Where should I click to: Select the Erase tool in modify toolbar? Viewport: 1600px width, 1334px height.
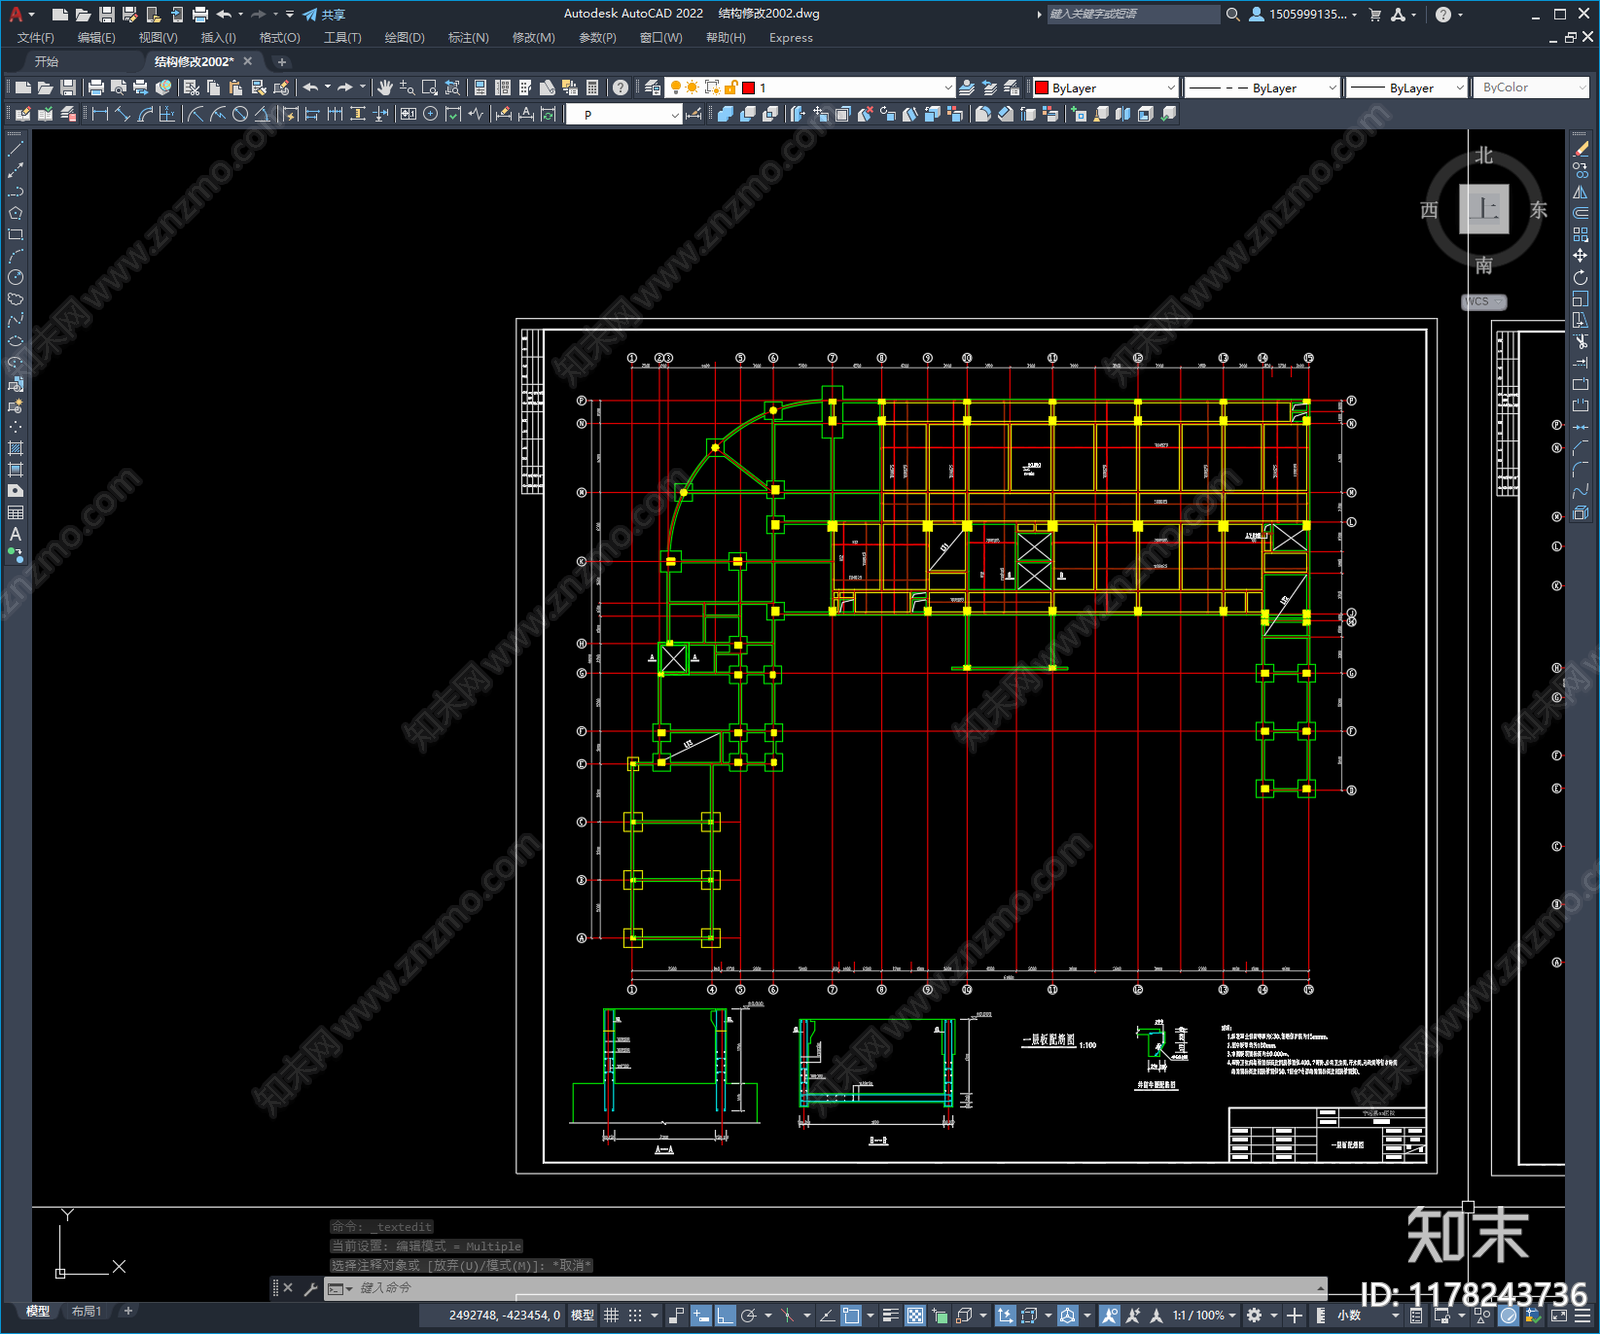pyautogui.click(x=1580, y=149)
